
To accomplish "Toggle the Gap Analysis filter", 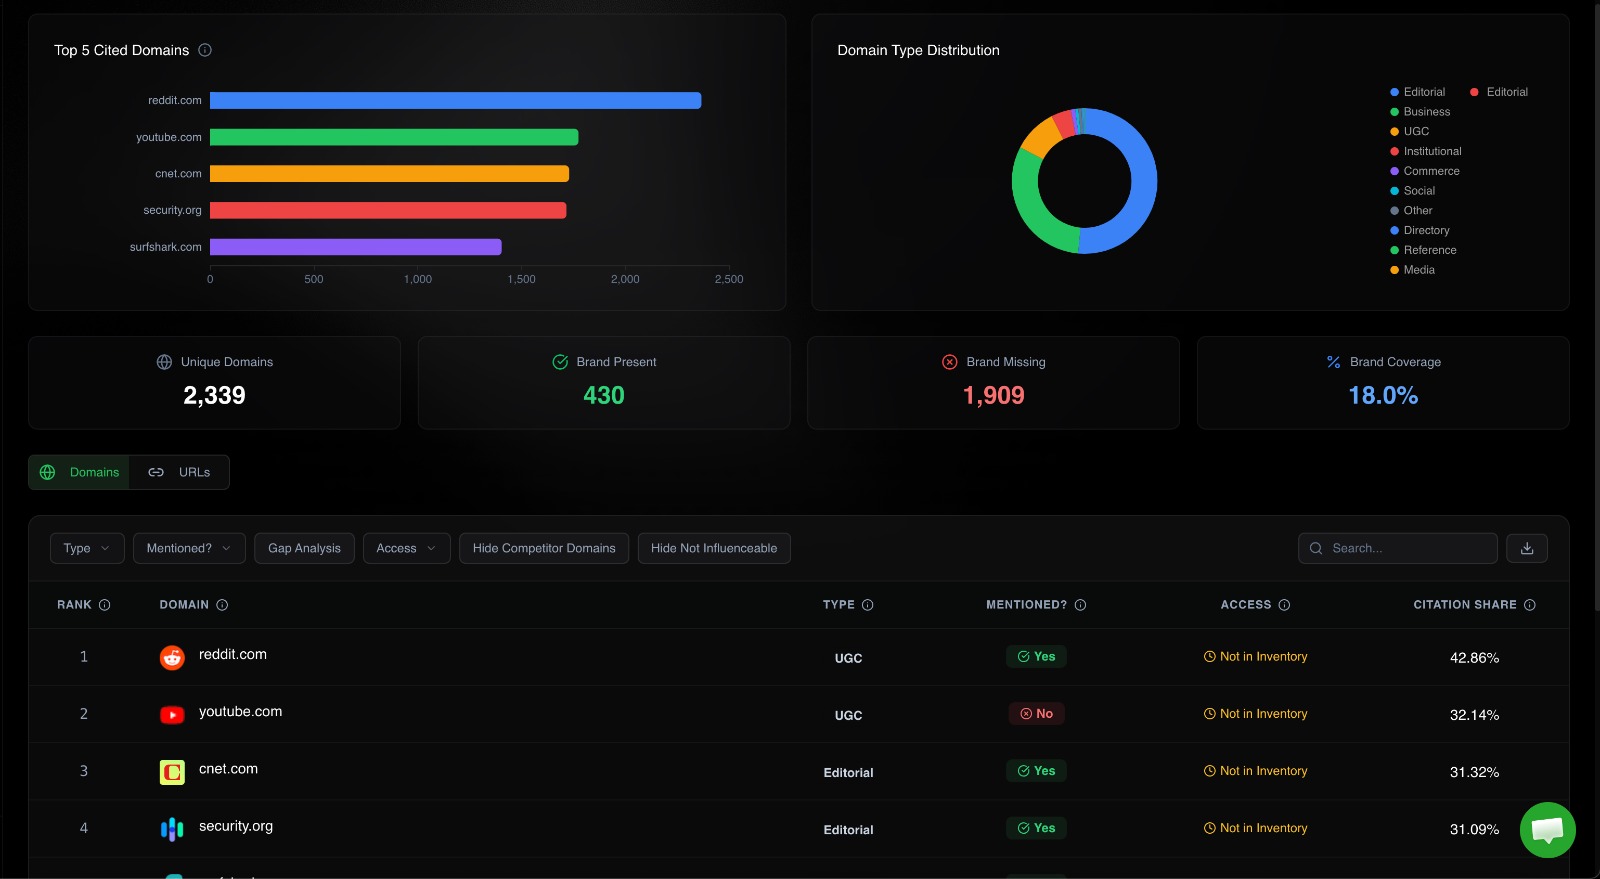I will [x=304, y=548].
